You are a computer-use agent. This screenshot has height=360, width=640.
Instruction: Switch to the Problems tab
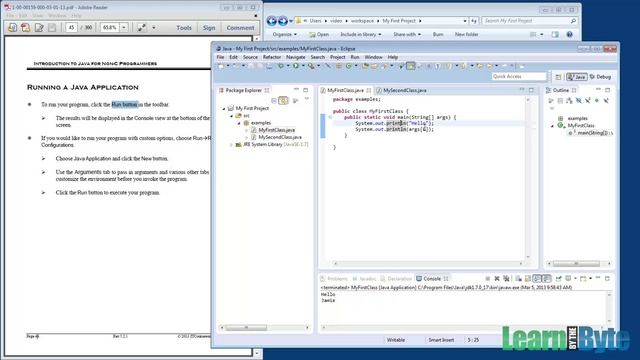[334, 279]
